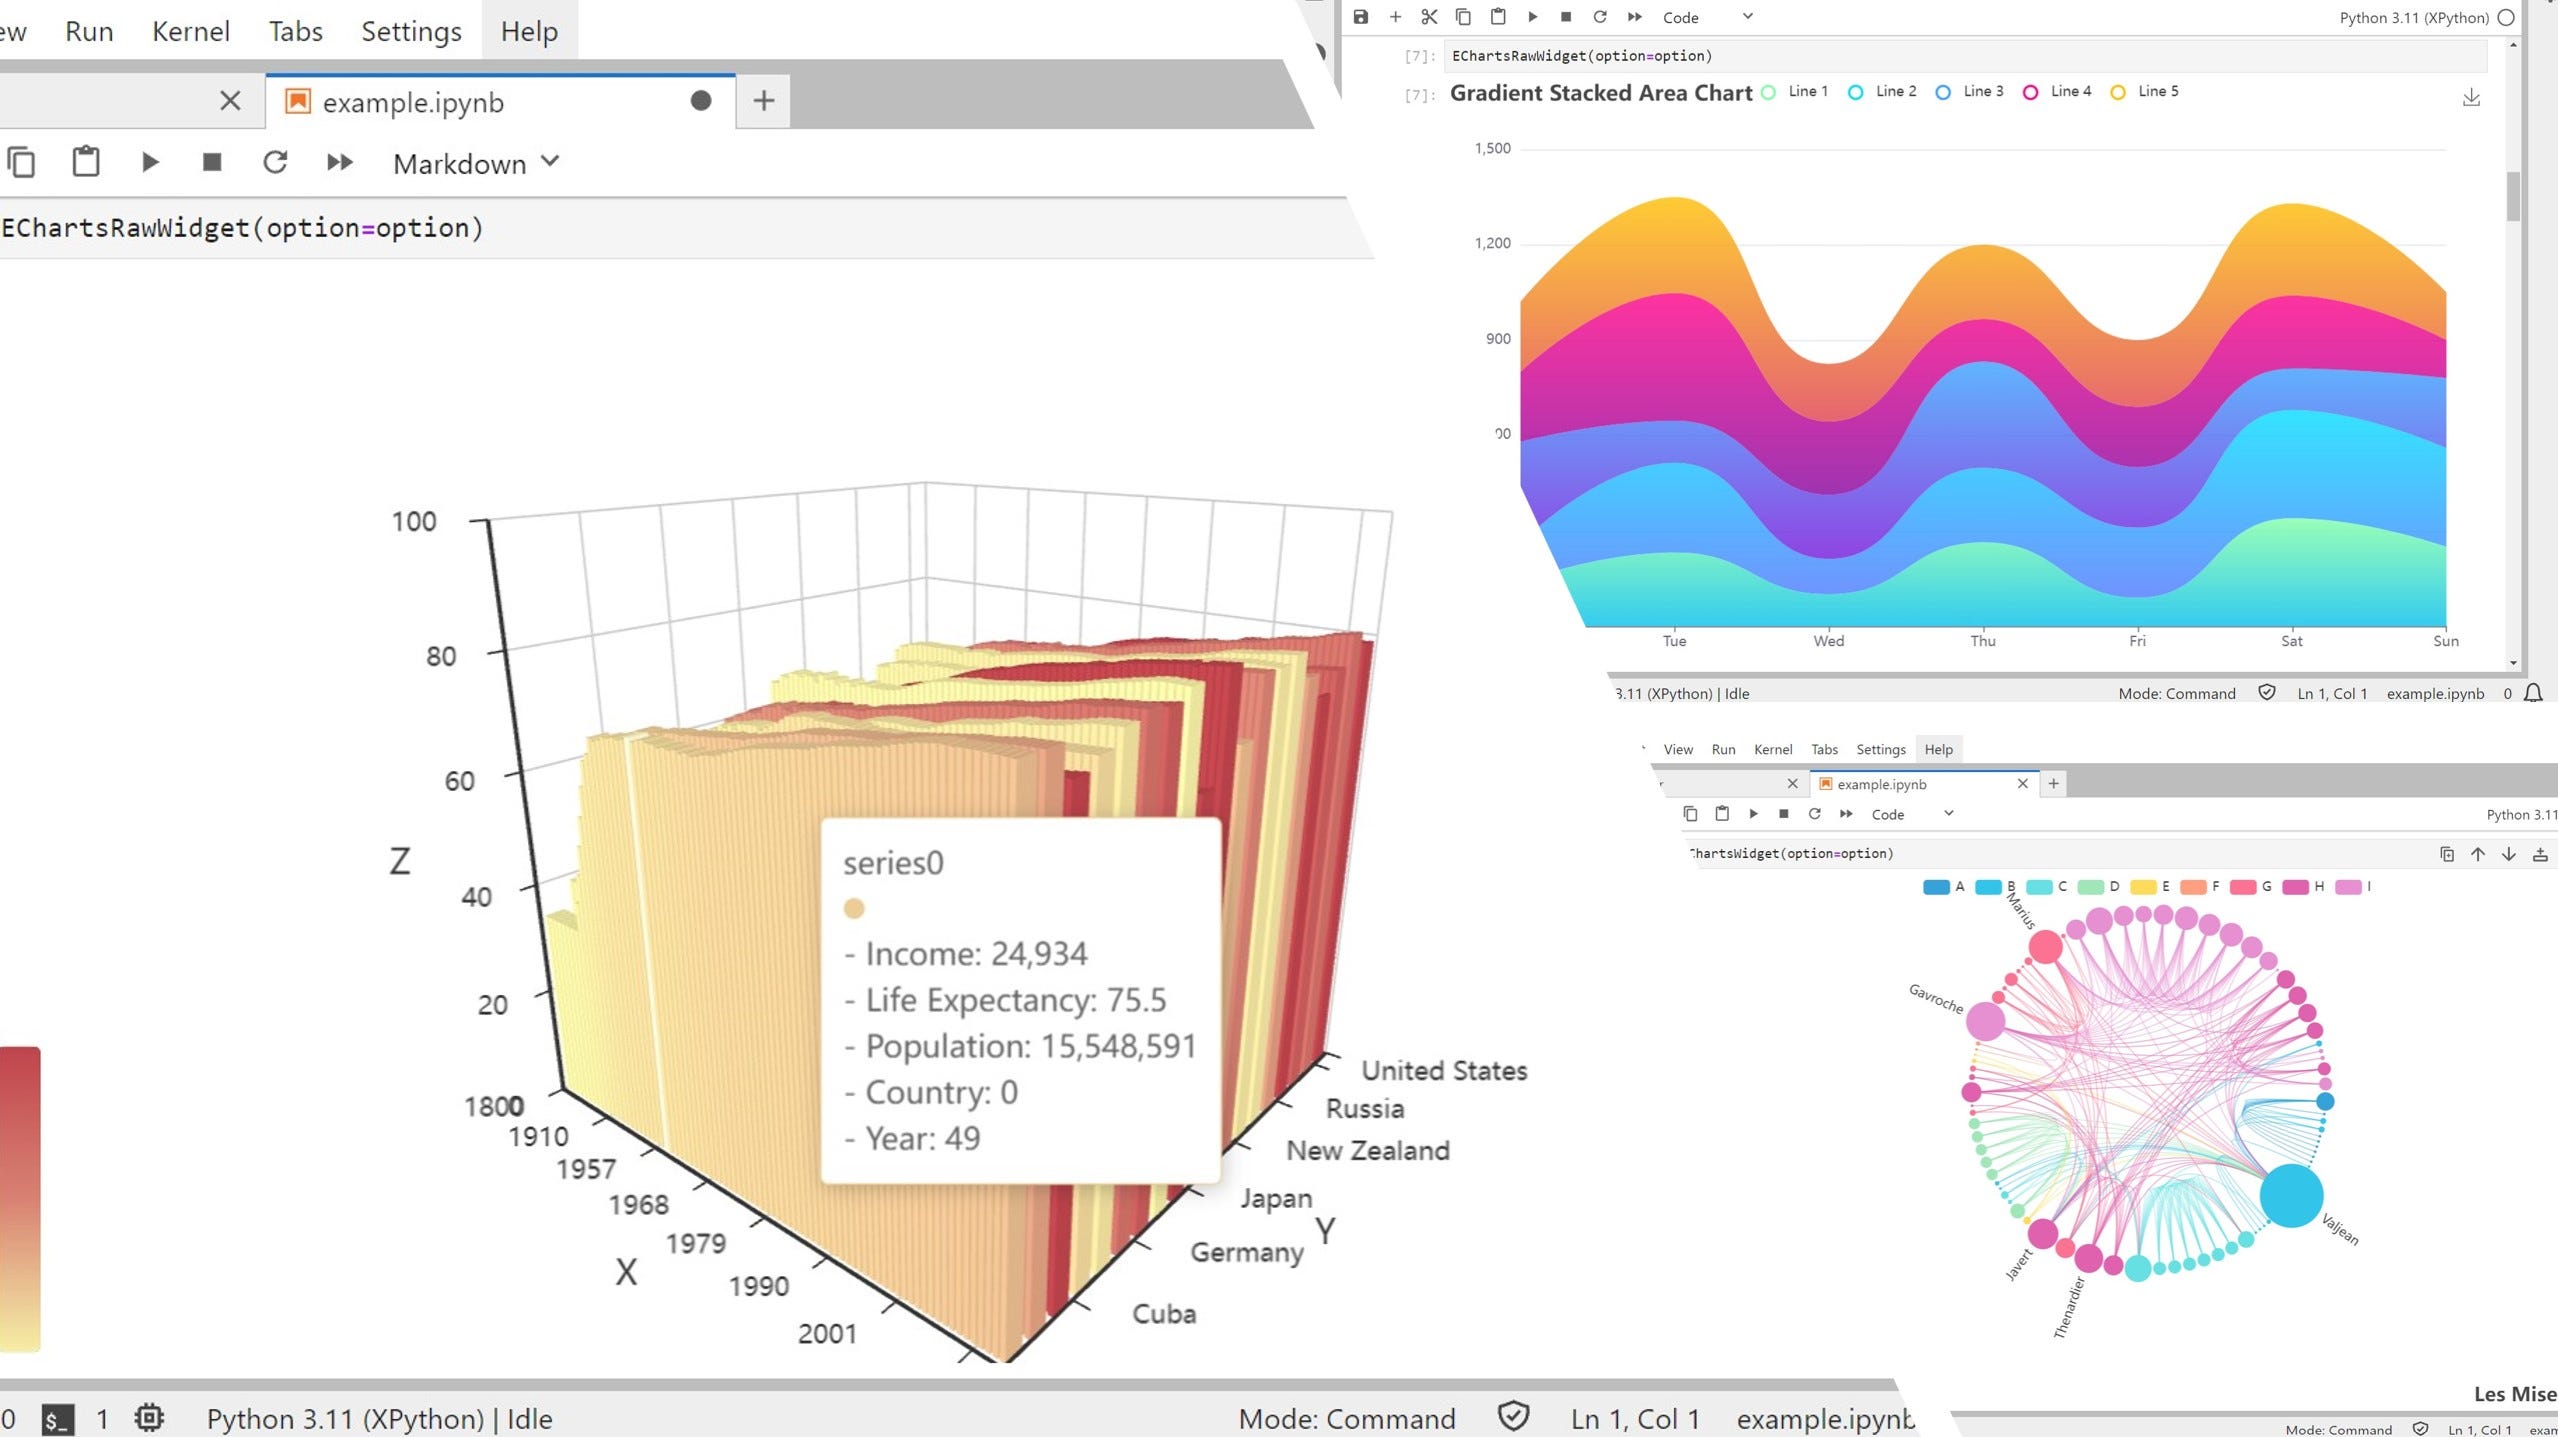Click the insert cell below icon
The image size is (2558, 1437).
click(x=2540, y=854)
